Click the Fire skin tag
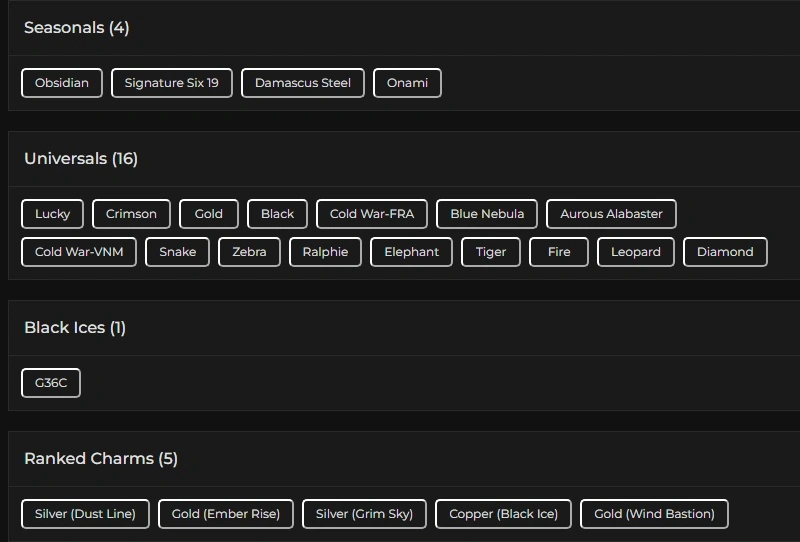Image resolution: width=800 pixels, height=542 pixels. pos(559,252)
